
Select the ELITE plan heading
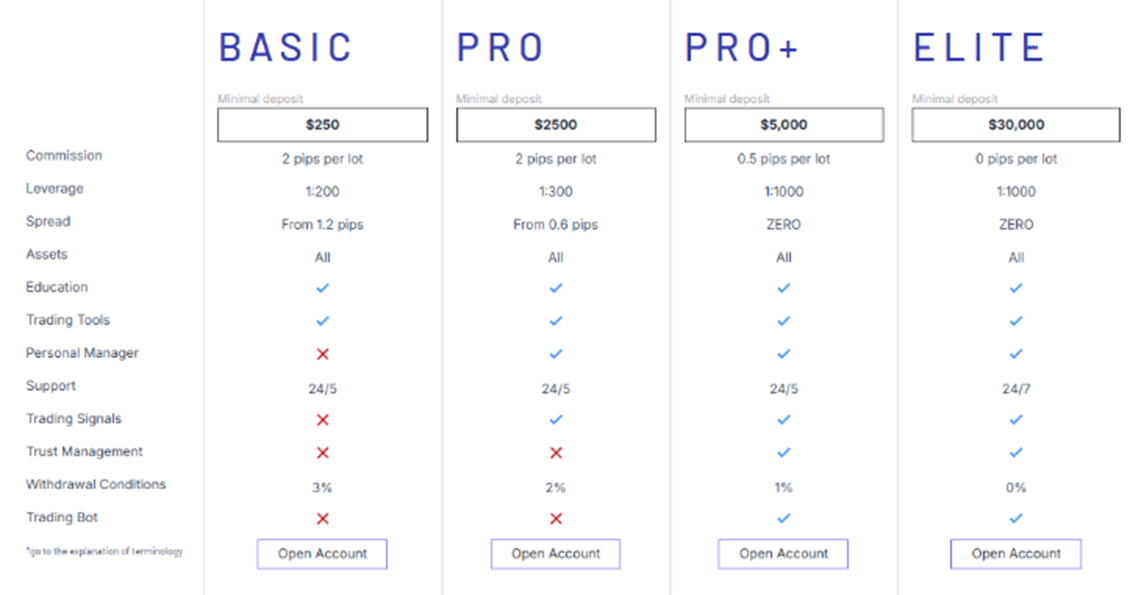point(979,48)
